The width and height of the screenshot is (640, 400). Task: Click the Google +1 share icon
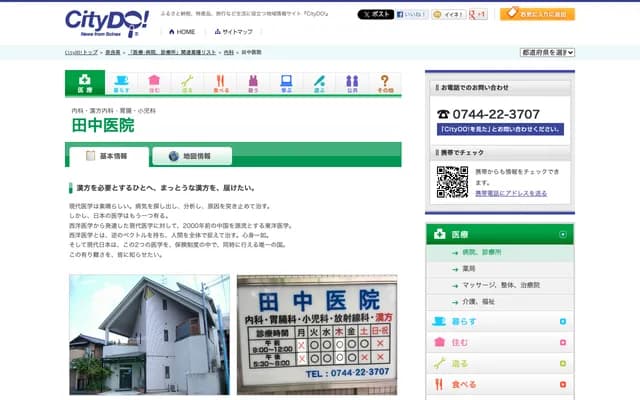(x=479, y=15)
